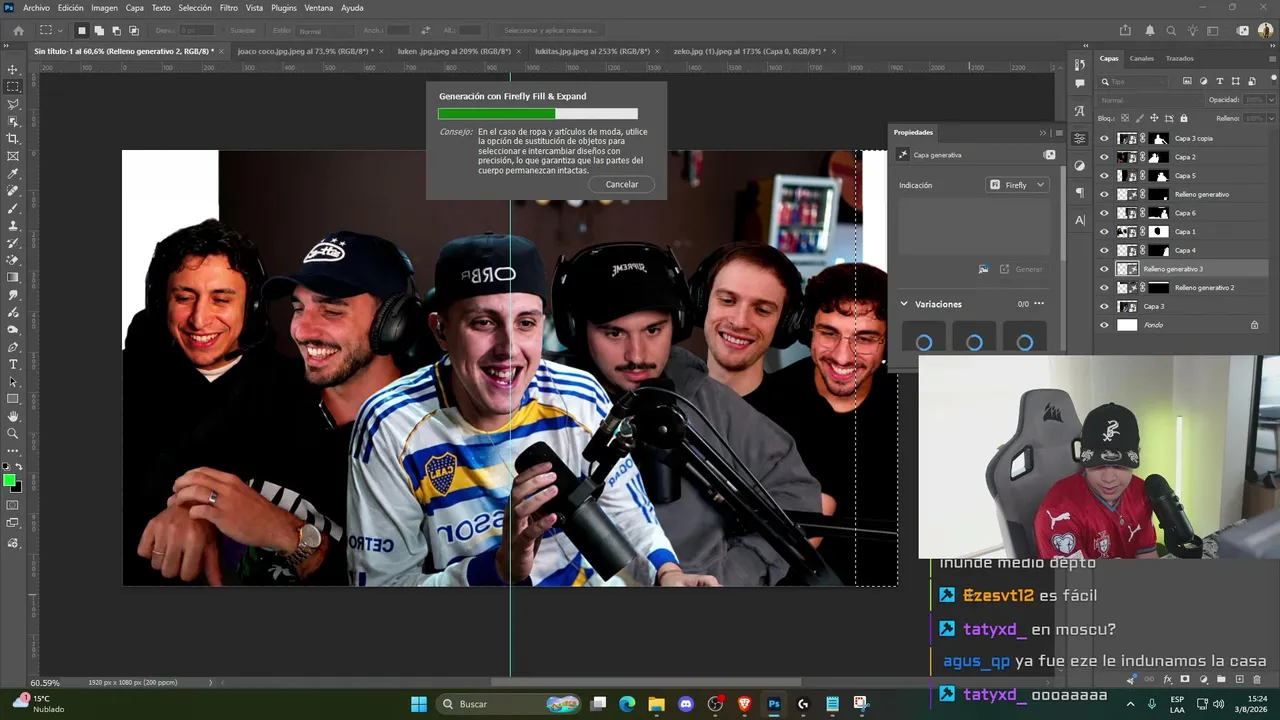Toggle visibility of Relleno generativo 3
1280x720 pixels.
(x=1104, y=269)
